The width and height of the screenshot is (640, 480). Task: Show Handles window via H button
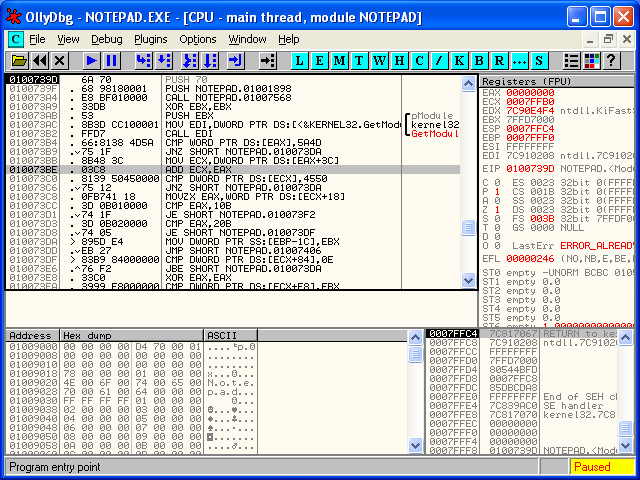[x=399, y=61]
